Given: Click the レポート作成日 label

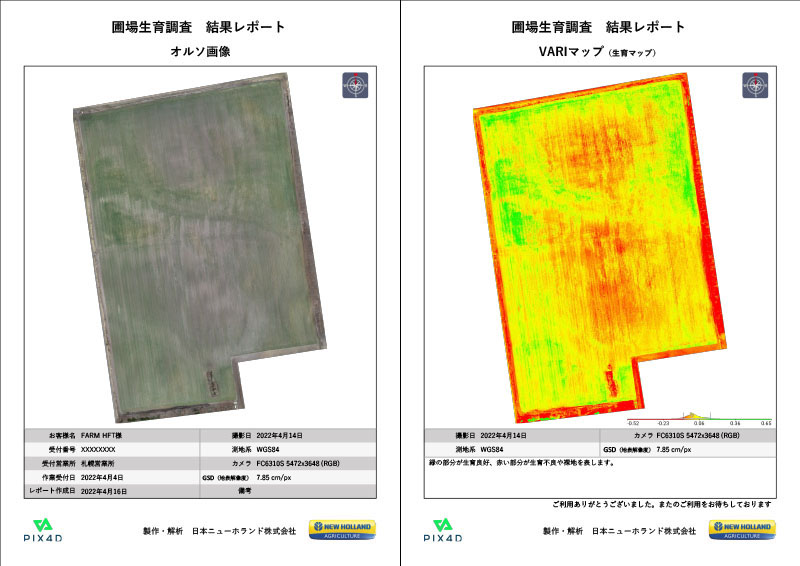Looking at the screenshot, I should (x=52, y=491).
